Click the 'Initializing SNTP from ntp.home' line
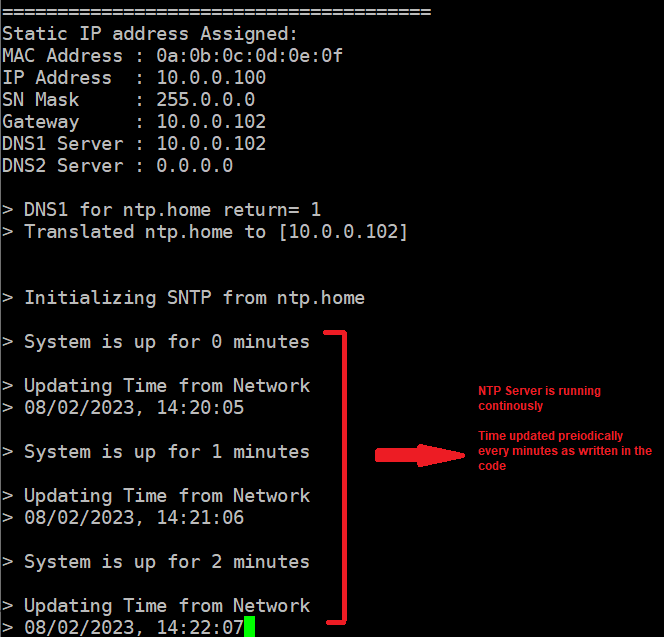Image resolution: width=664 pixels, height=637 pixels. (x=183, y=298)
